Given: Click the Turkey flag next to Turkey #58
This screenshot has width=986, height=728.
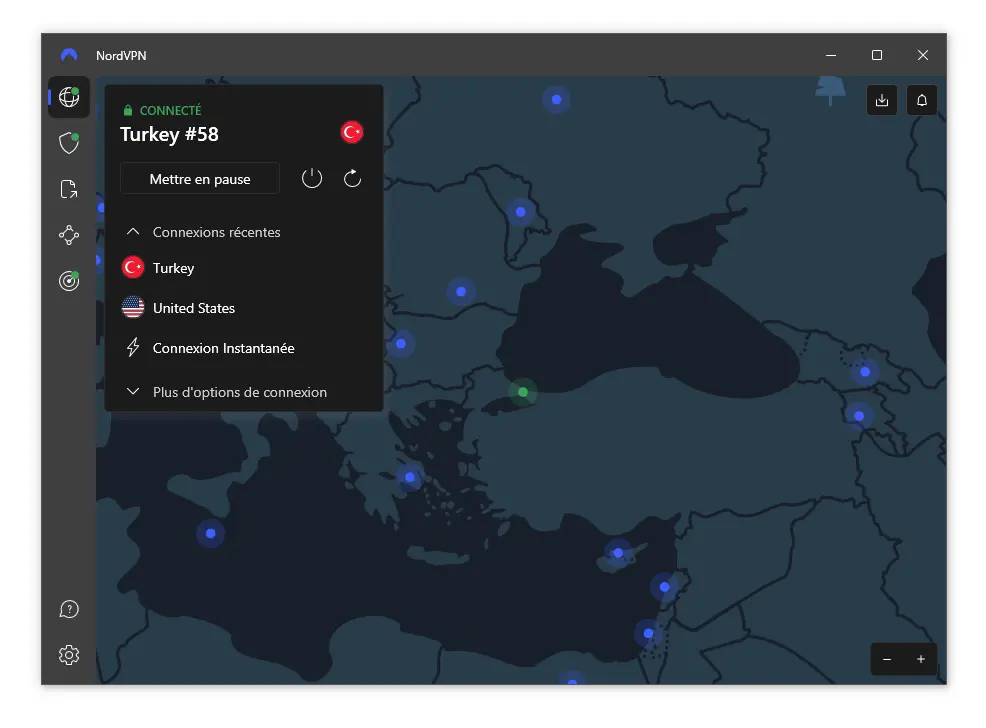Looking at the screenshot, I should click(352, 132).
